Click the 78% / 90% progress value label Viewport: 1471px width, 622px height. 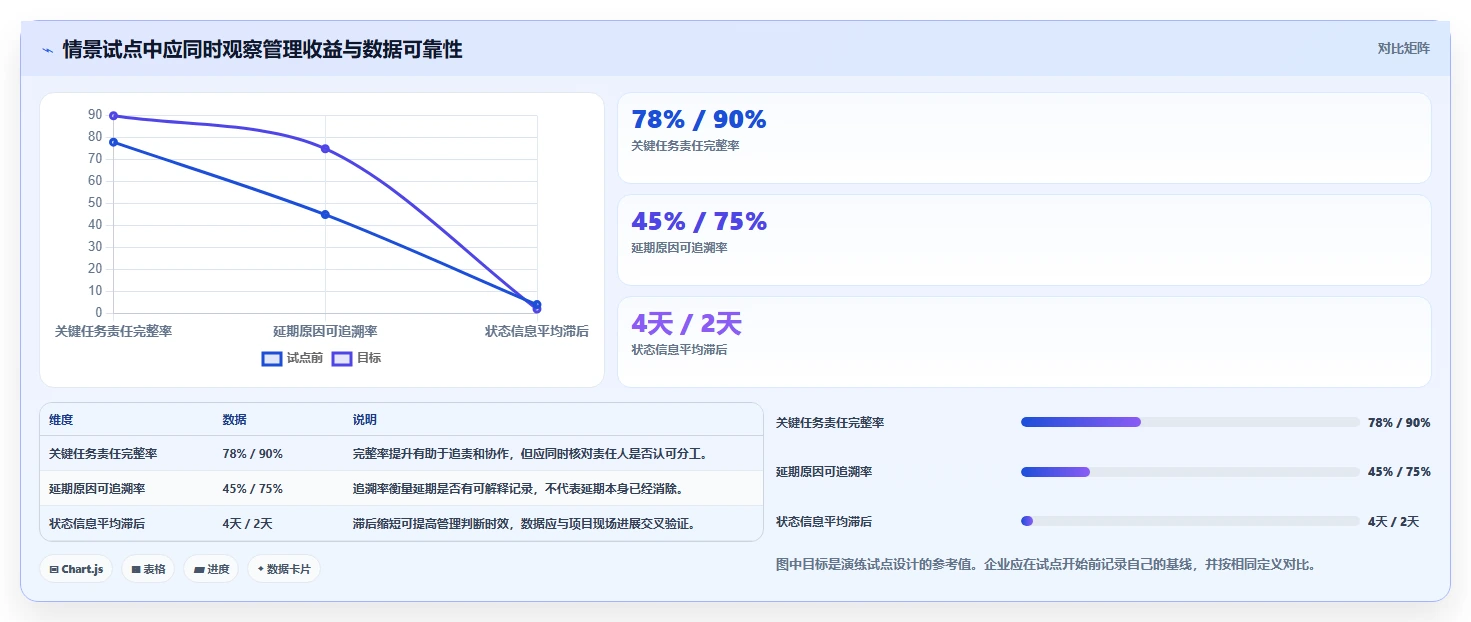tap(1399, 423)
